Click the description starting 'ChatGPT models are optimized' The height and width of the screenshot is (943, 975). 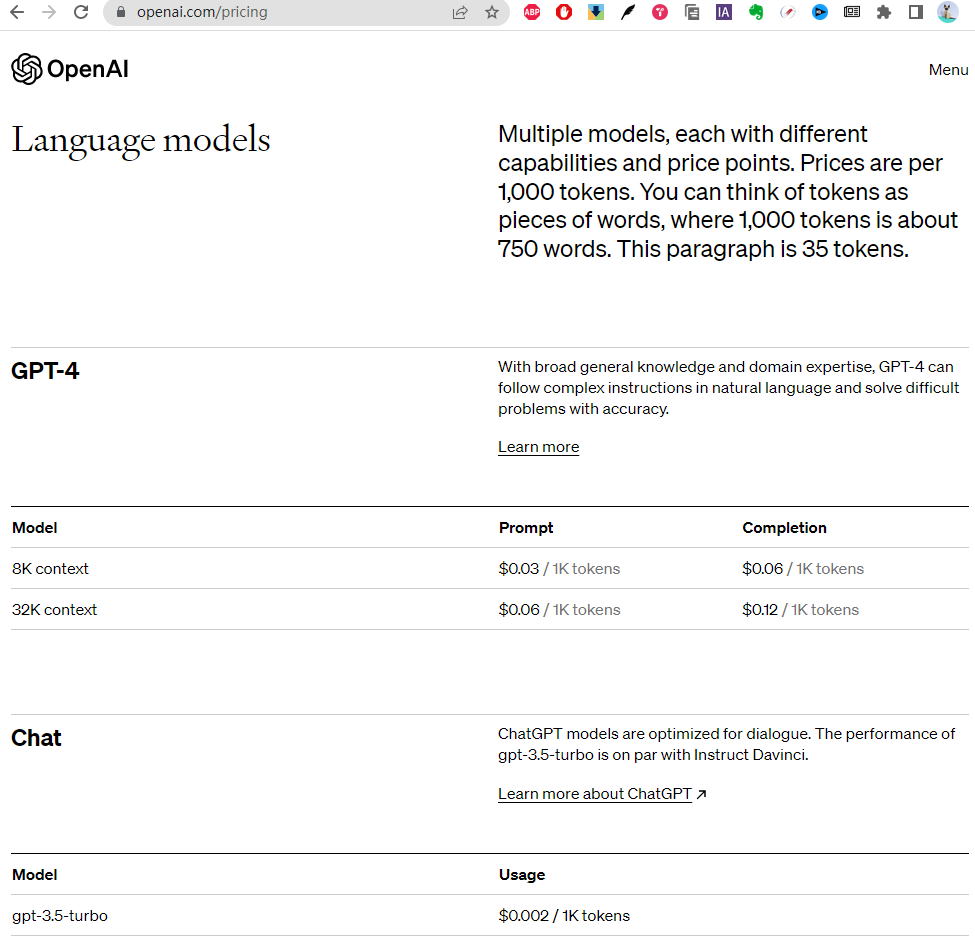(726, 744)
